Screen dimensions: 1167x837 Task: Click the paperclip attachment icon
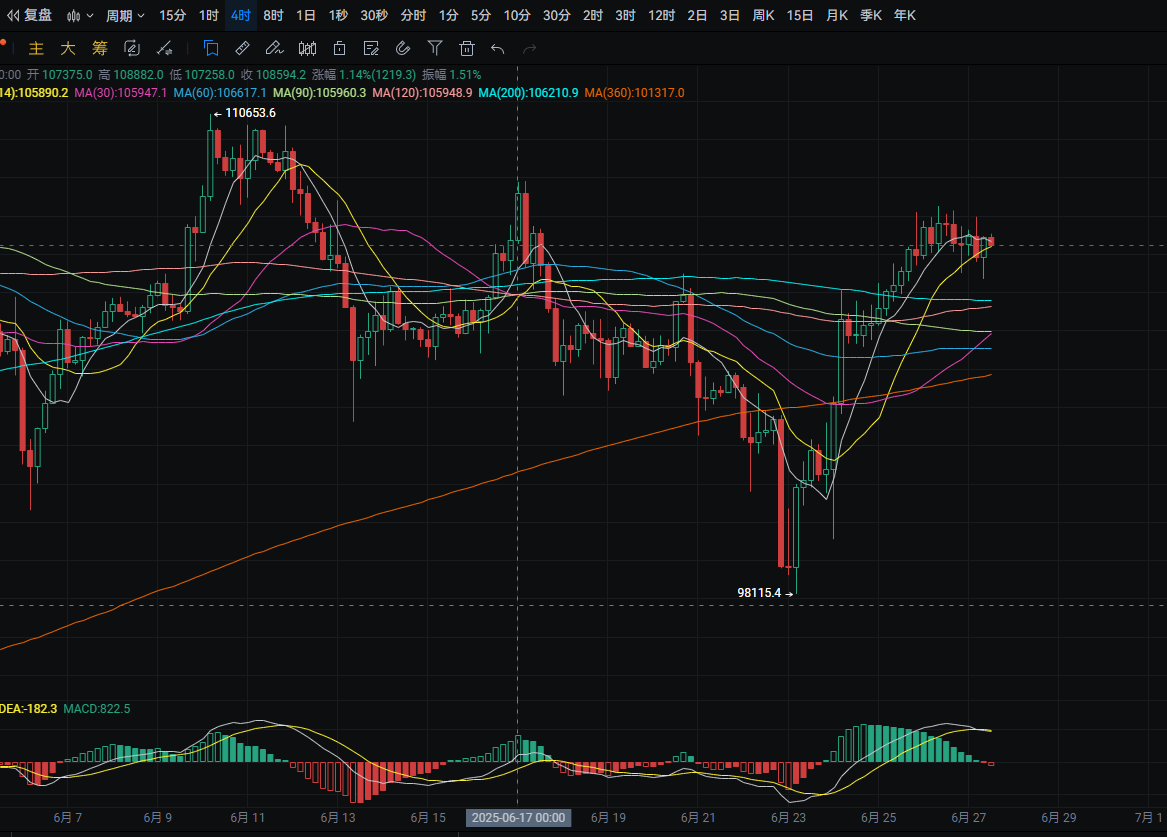pos(403,48)
